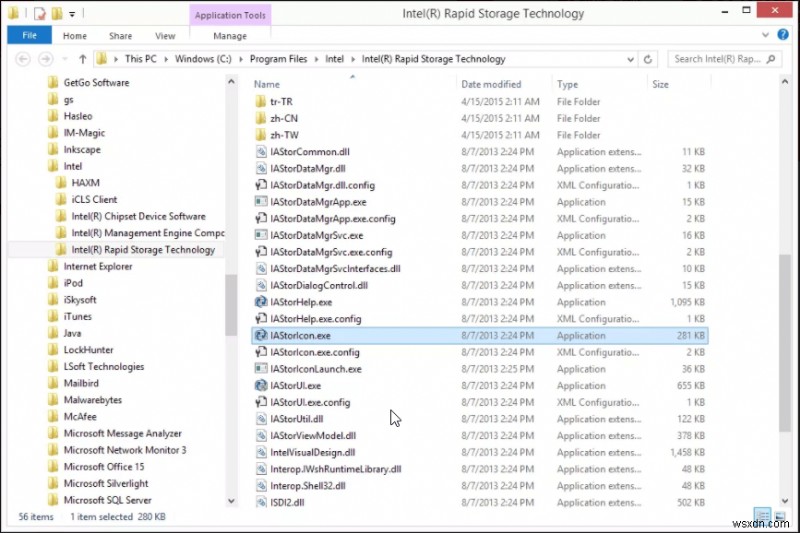Viewport: 800px width, 533px height.
Task: Open the address bar history dropdown
Action: (631, 59)
